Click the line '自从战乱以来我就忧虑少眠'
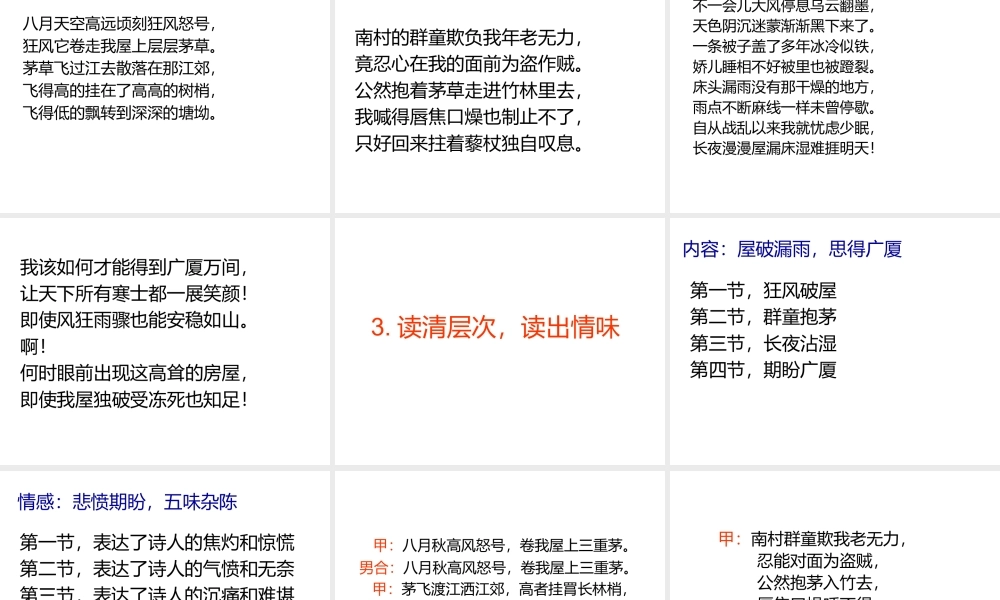The image size is (1000, 600). tap(784, 128)
